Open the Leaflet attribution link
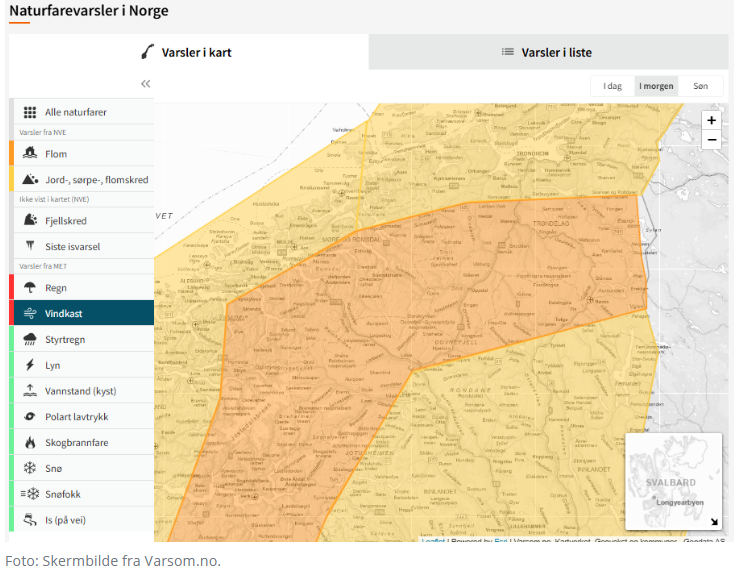Image resolution: width=734 pixels, height=568 pixels. (433, 541)
